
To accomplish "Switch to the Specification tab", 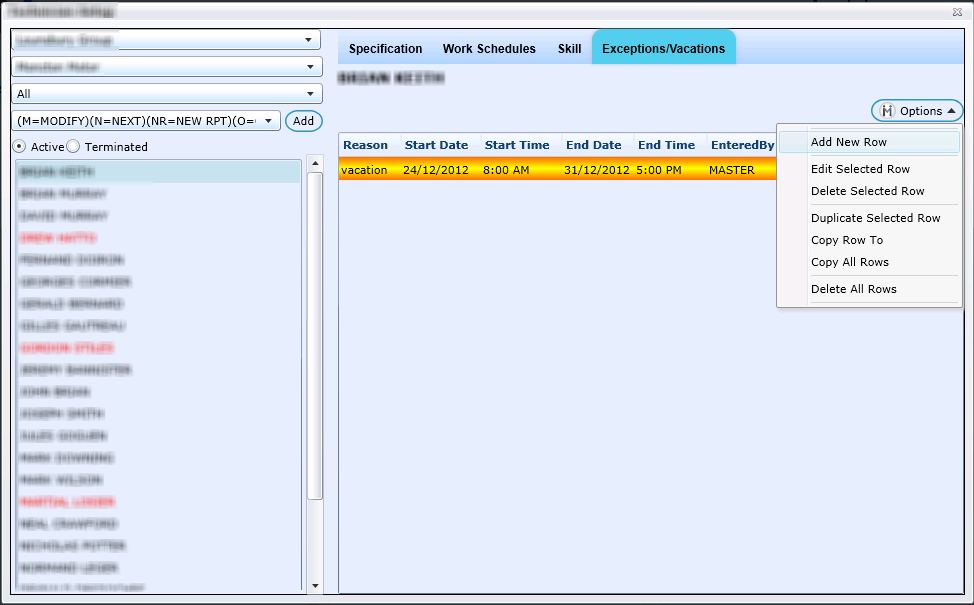I will click(x=385, y=49).
